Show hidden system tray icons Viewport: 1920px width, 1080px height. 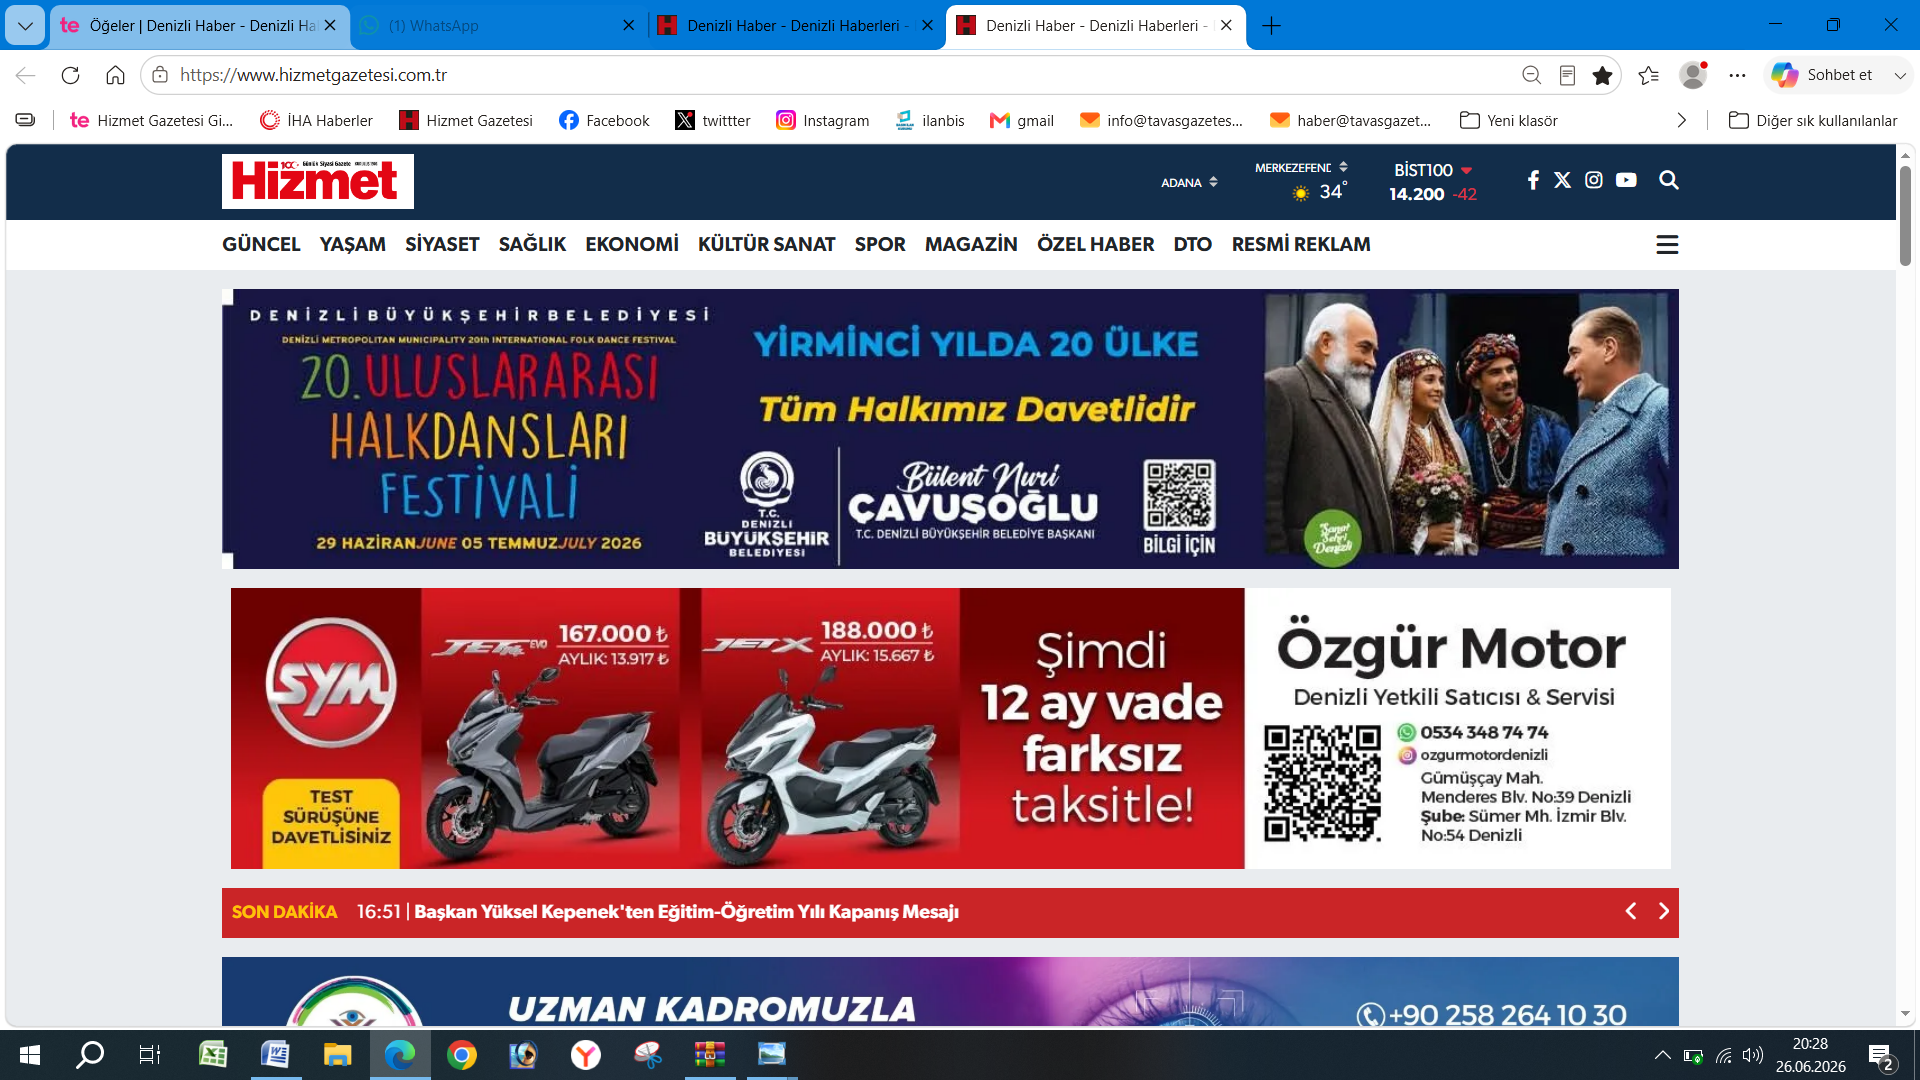pos(1662,1055)
